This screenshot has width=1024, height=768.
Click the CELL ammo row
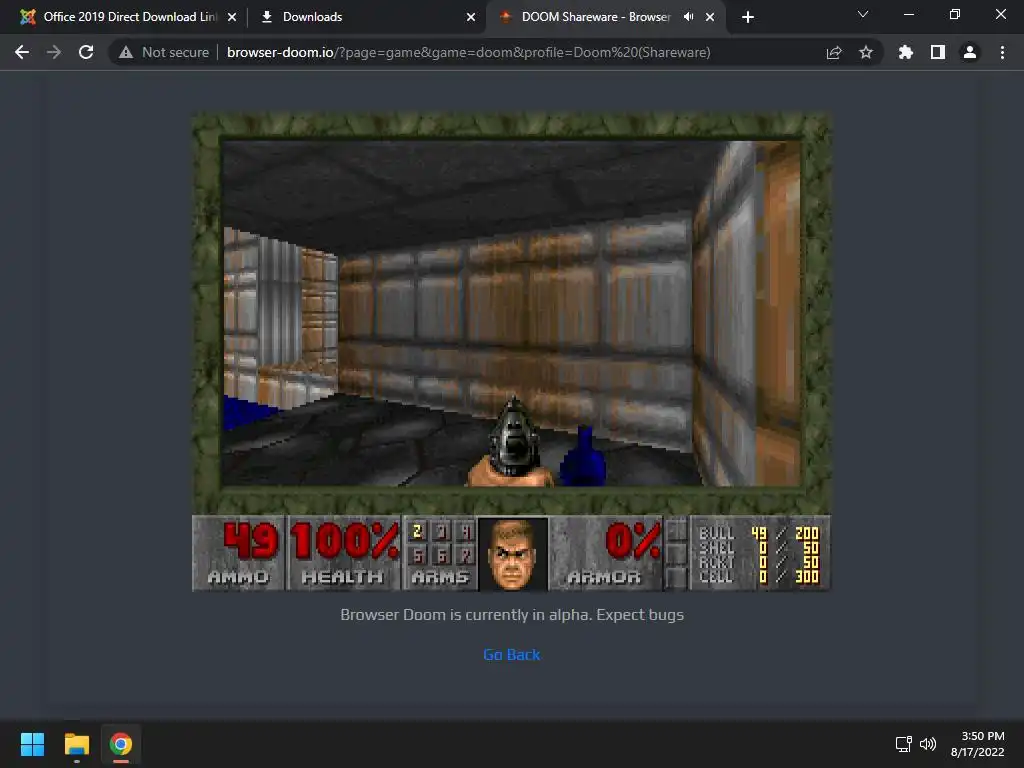click(758, 576)
